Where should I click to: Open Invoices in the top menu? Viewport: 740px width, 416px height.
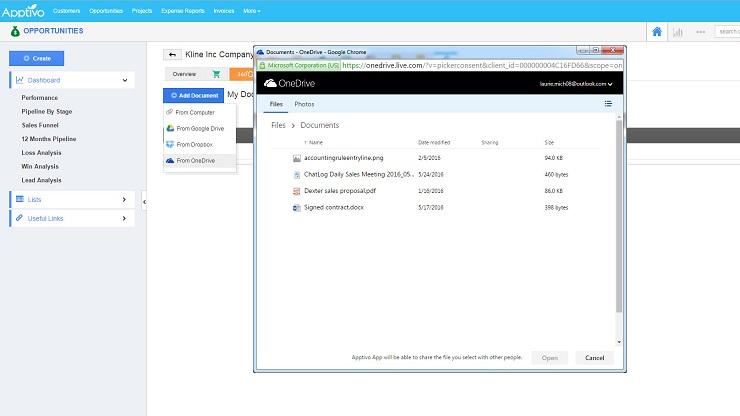224,11
